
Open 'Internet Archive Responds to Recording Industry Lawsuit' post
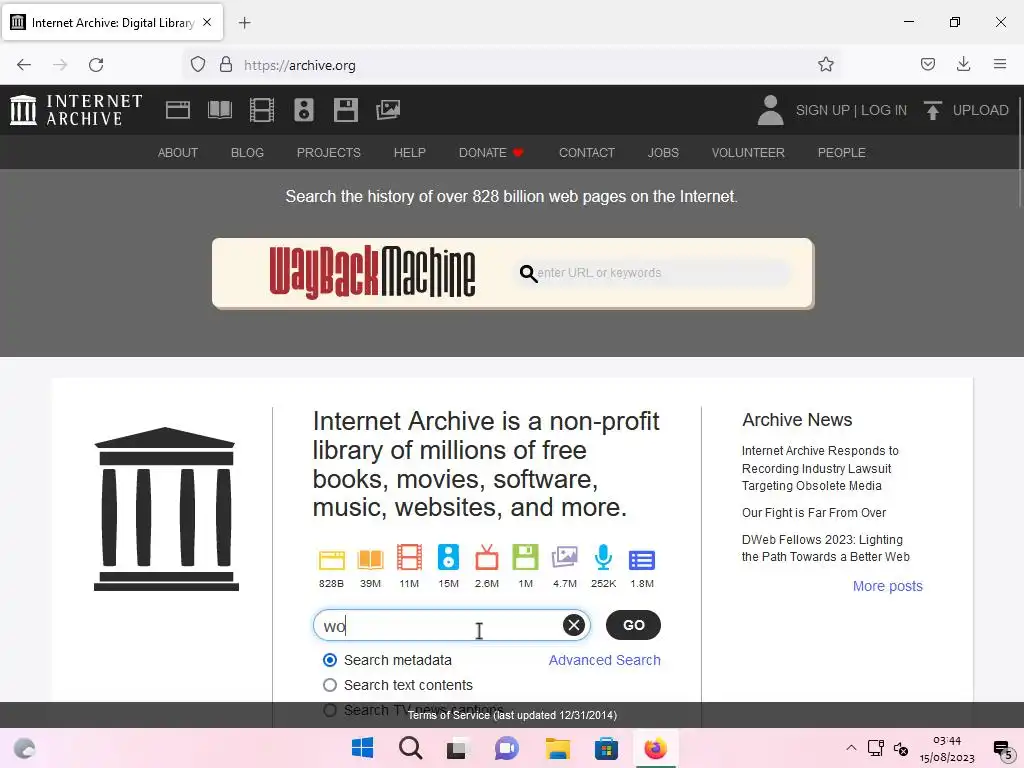[820, 468]
